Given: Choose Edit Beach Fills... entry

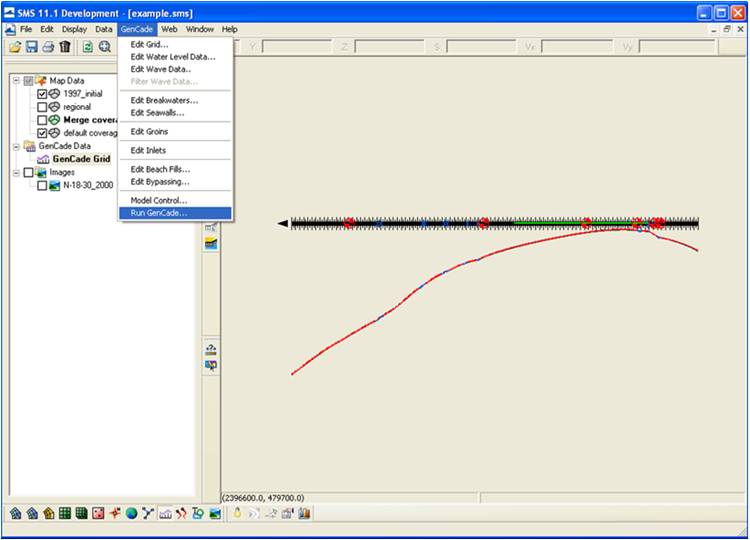Looking at the screenshot, I should tap(175, 169).
